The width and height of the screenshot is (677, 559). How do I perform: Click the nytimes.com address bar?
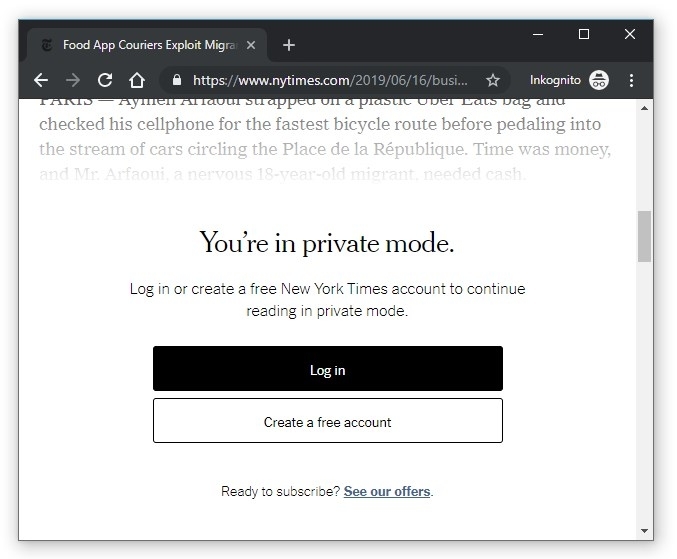330,80
